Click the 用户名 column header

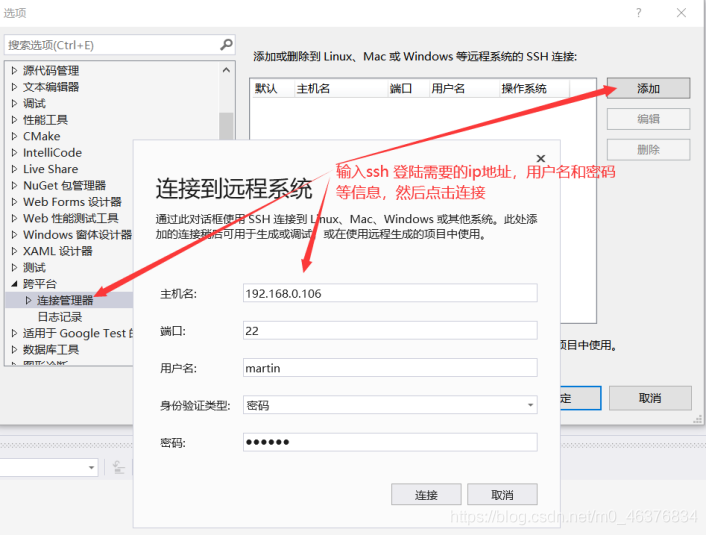coord(464,88)
